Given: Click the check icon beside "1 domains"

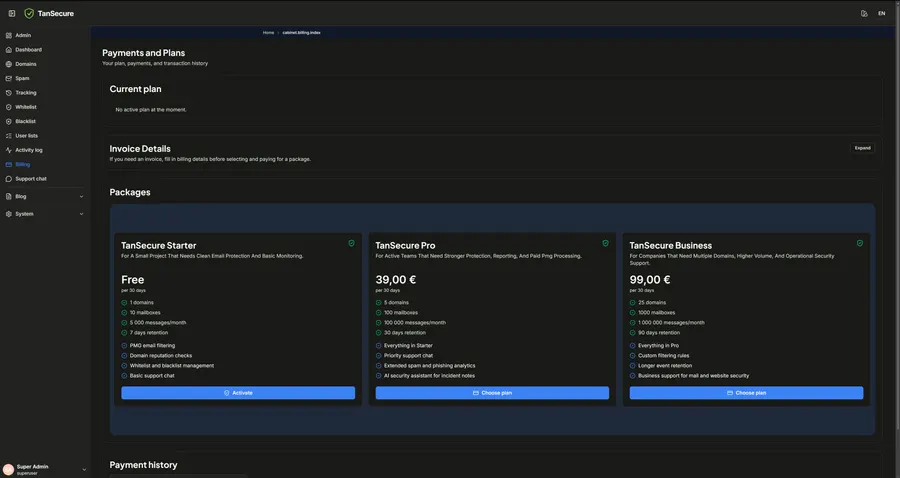Looking at the screenshot, I should (x=124, y=302).
